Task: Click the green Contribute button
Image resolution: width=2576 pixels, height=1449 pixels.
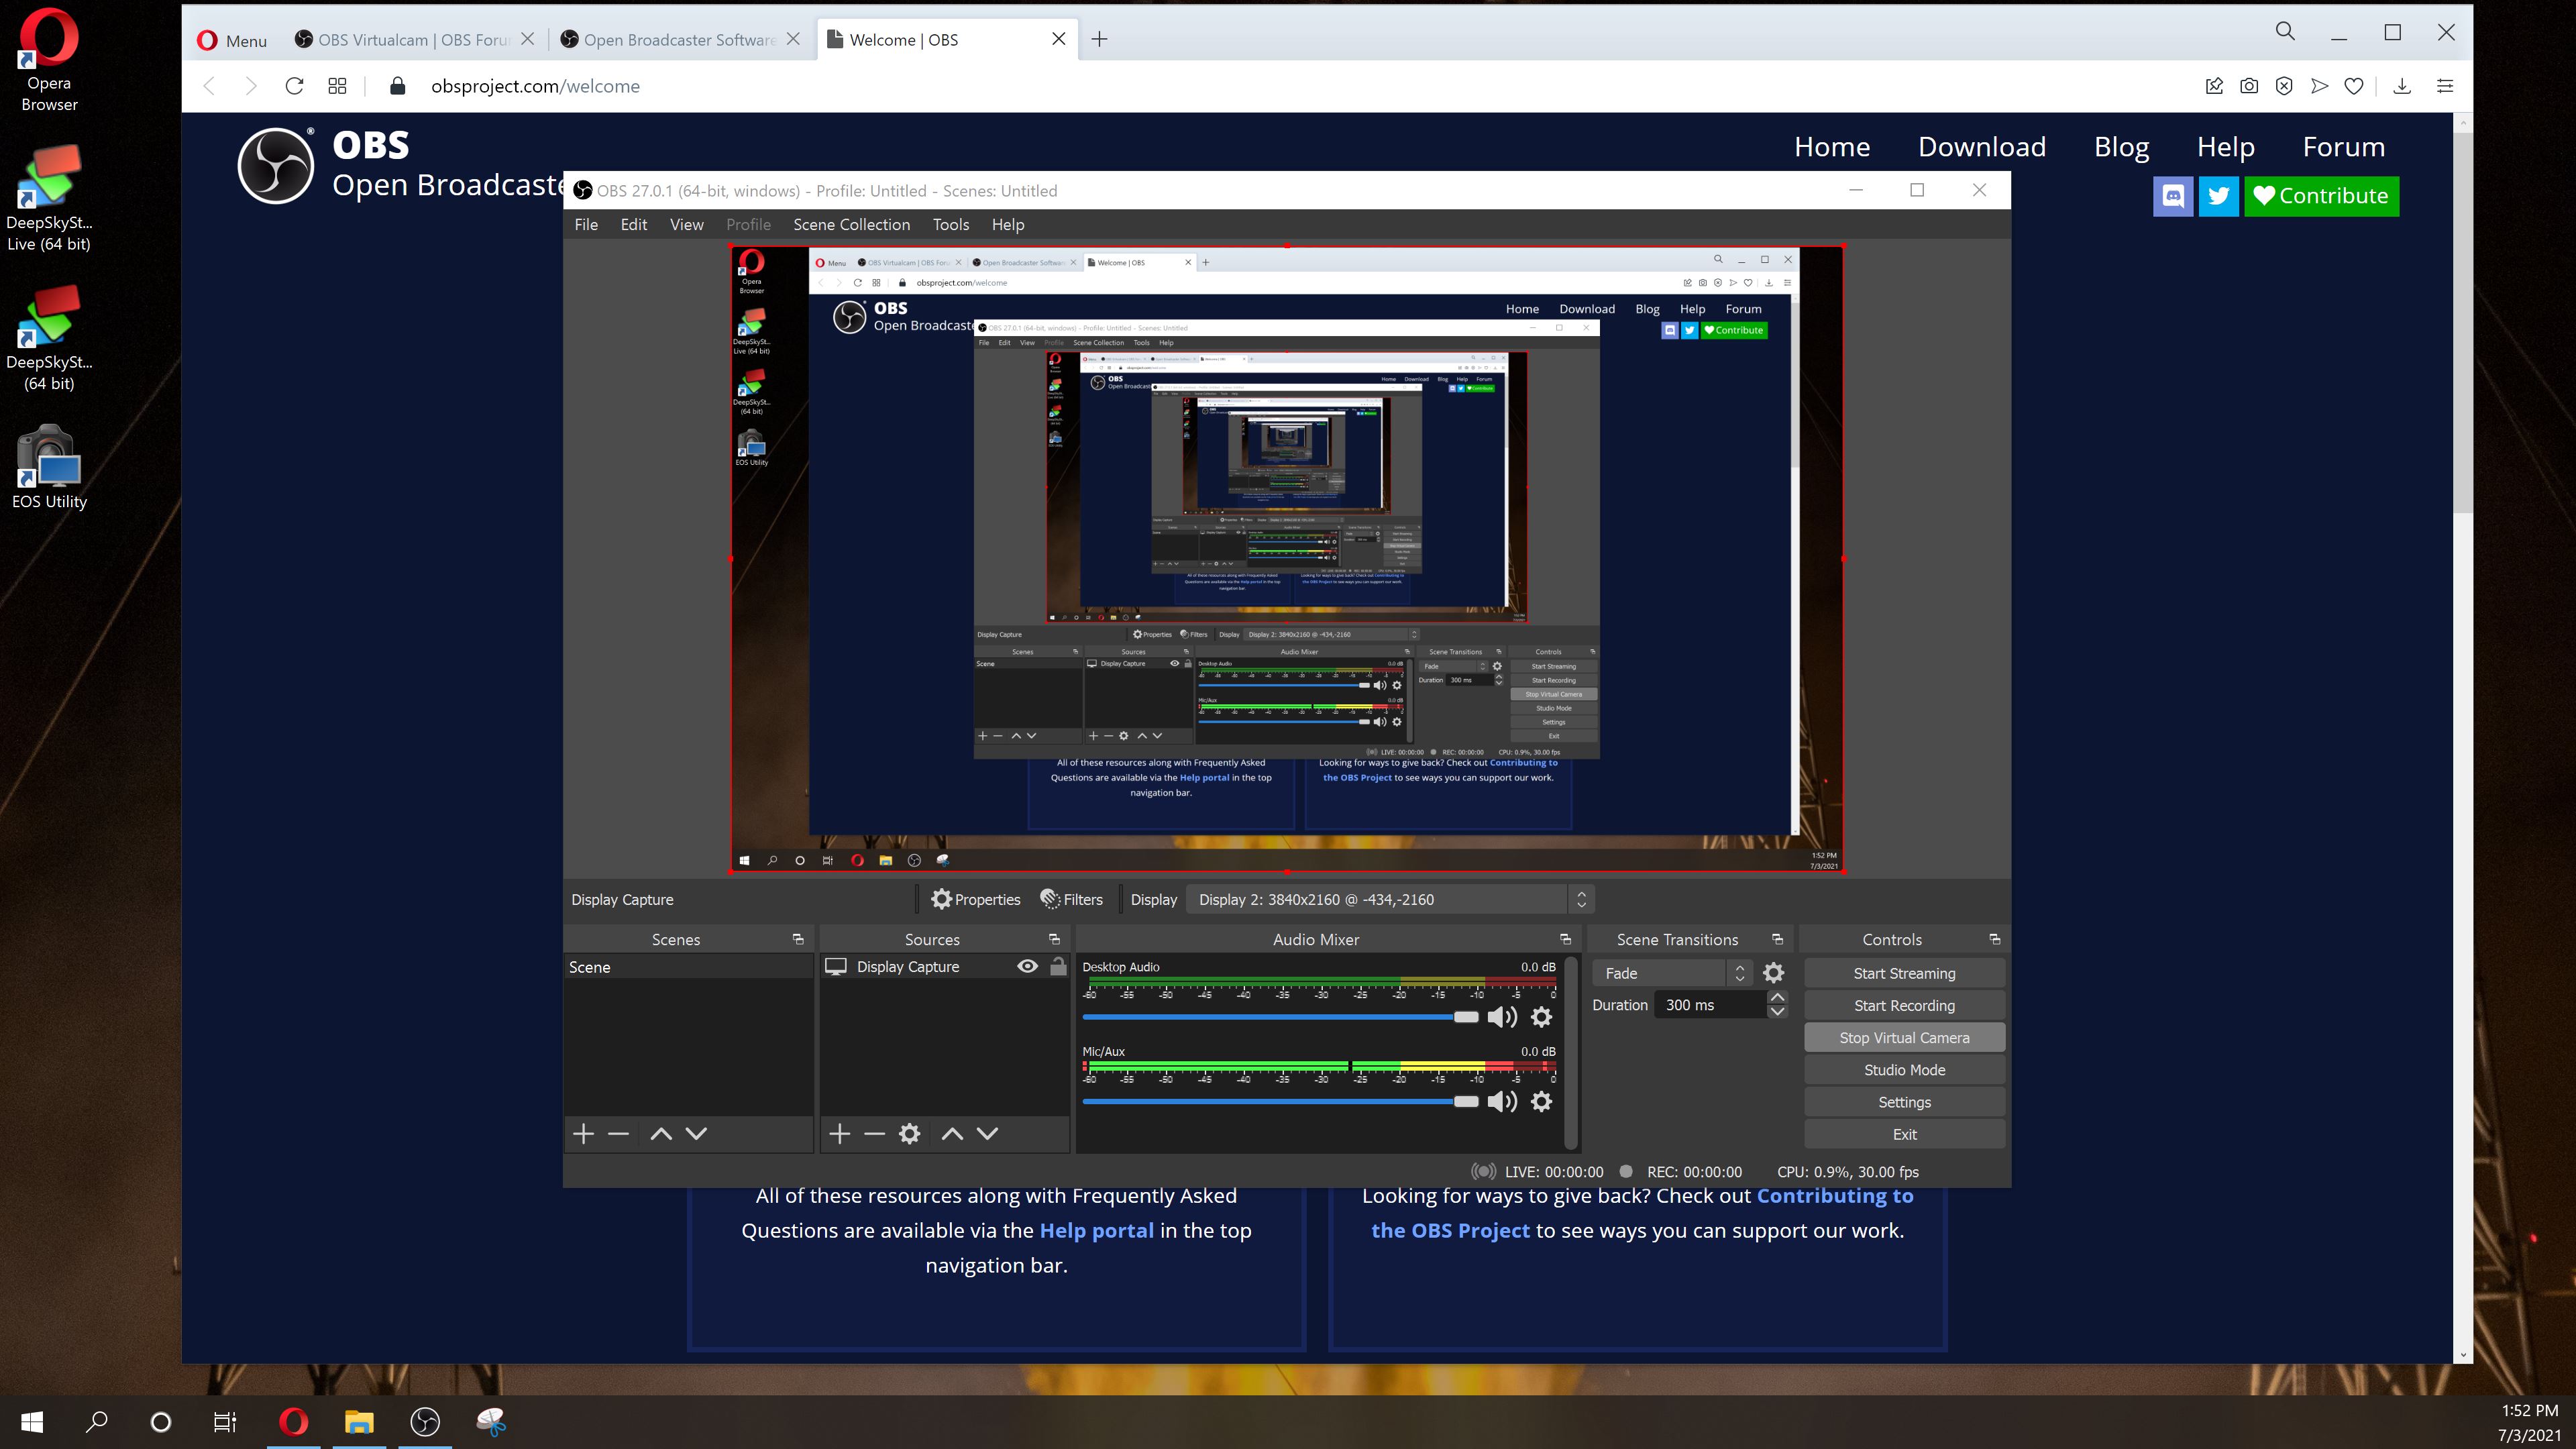Action: 2322,196
